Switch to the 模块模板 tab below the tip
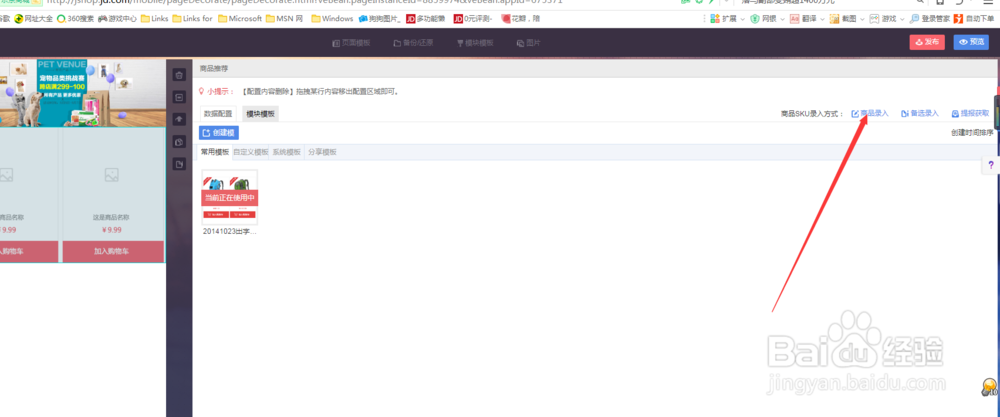The height and width of the screenshot is (417, 1000). [260, 113]
